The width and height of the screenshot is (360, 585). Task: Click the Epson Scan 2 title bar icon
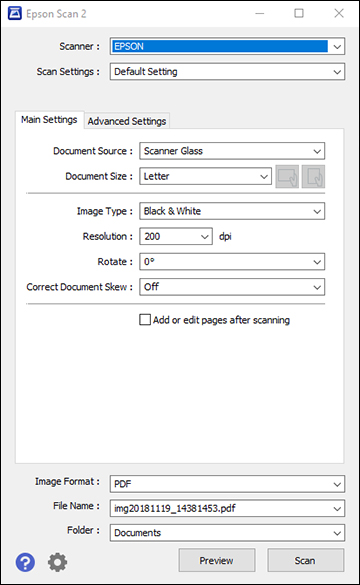tap(15, 13)
